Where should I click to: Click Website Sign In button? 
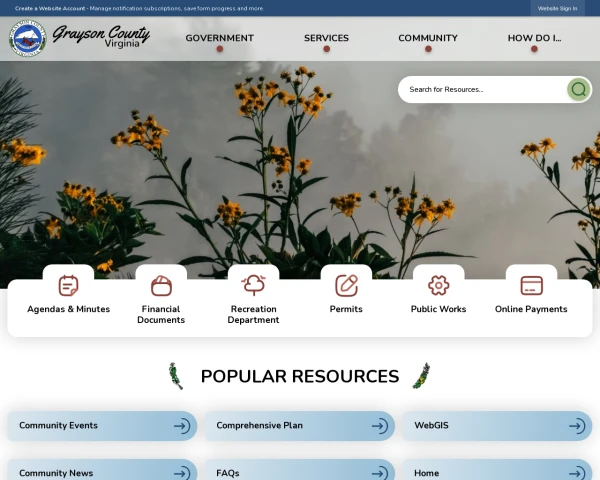pyautogui.click(x=558, y=8)
